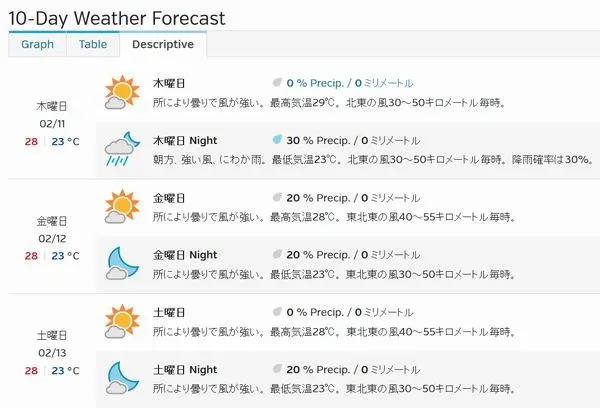
Task: Click the 02/13 date label
Action: 52,353
